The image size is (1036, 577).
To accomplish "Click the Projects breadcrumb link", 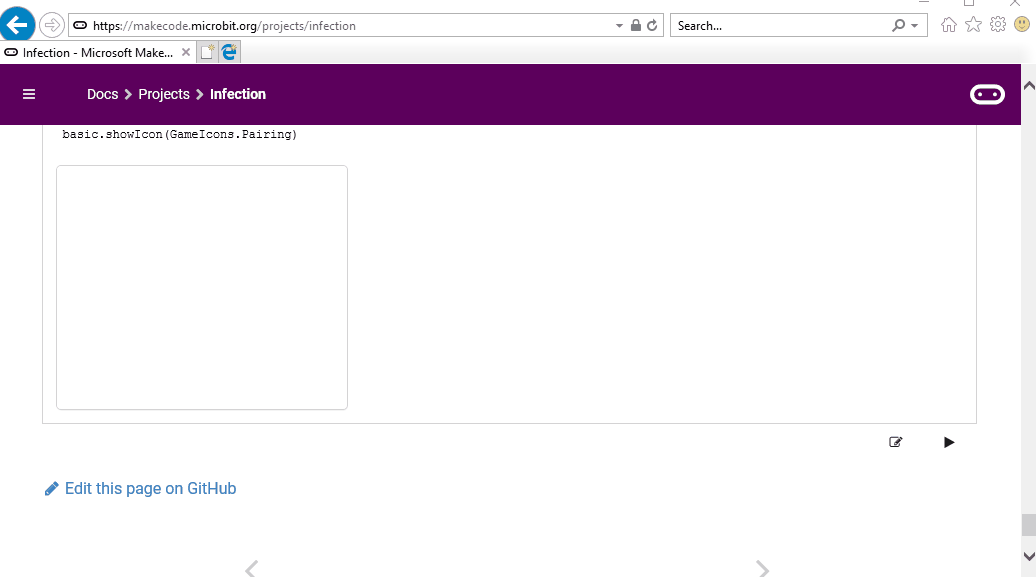I will pos(163,94).
